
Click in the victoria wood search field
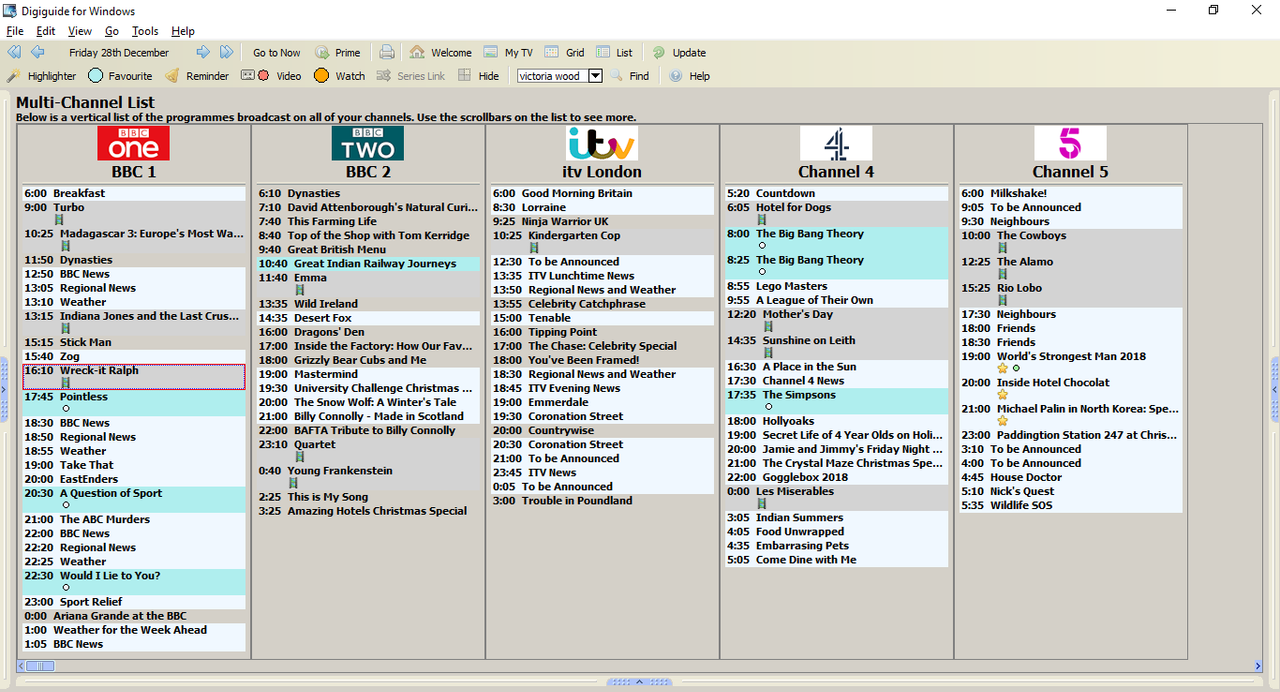[552, 76]
